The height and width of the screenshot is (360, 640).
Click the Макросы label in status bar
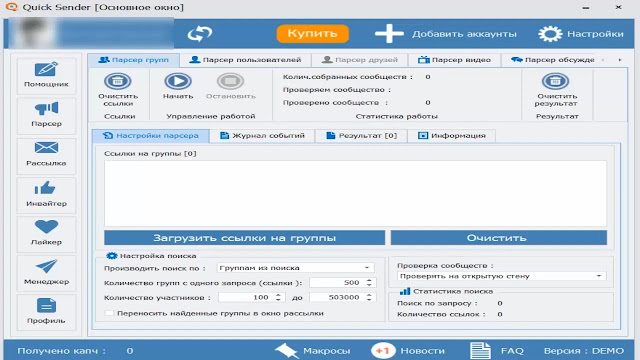327,351
